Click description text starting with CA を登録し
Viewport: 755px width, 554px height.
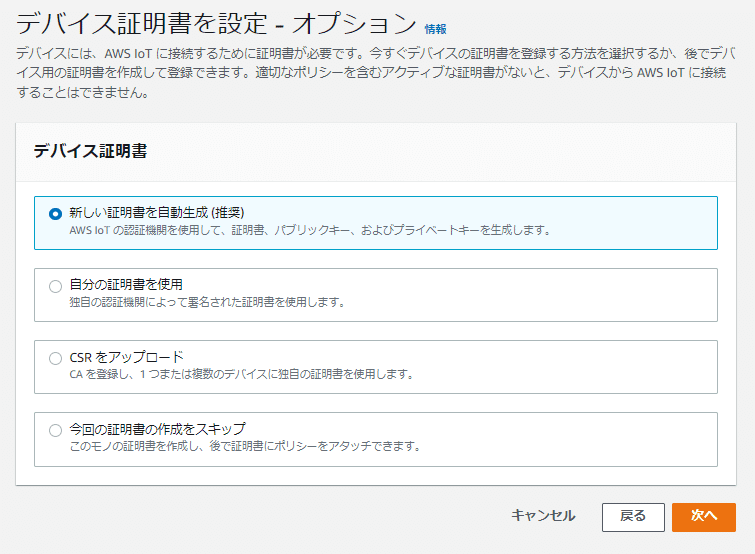242,374
